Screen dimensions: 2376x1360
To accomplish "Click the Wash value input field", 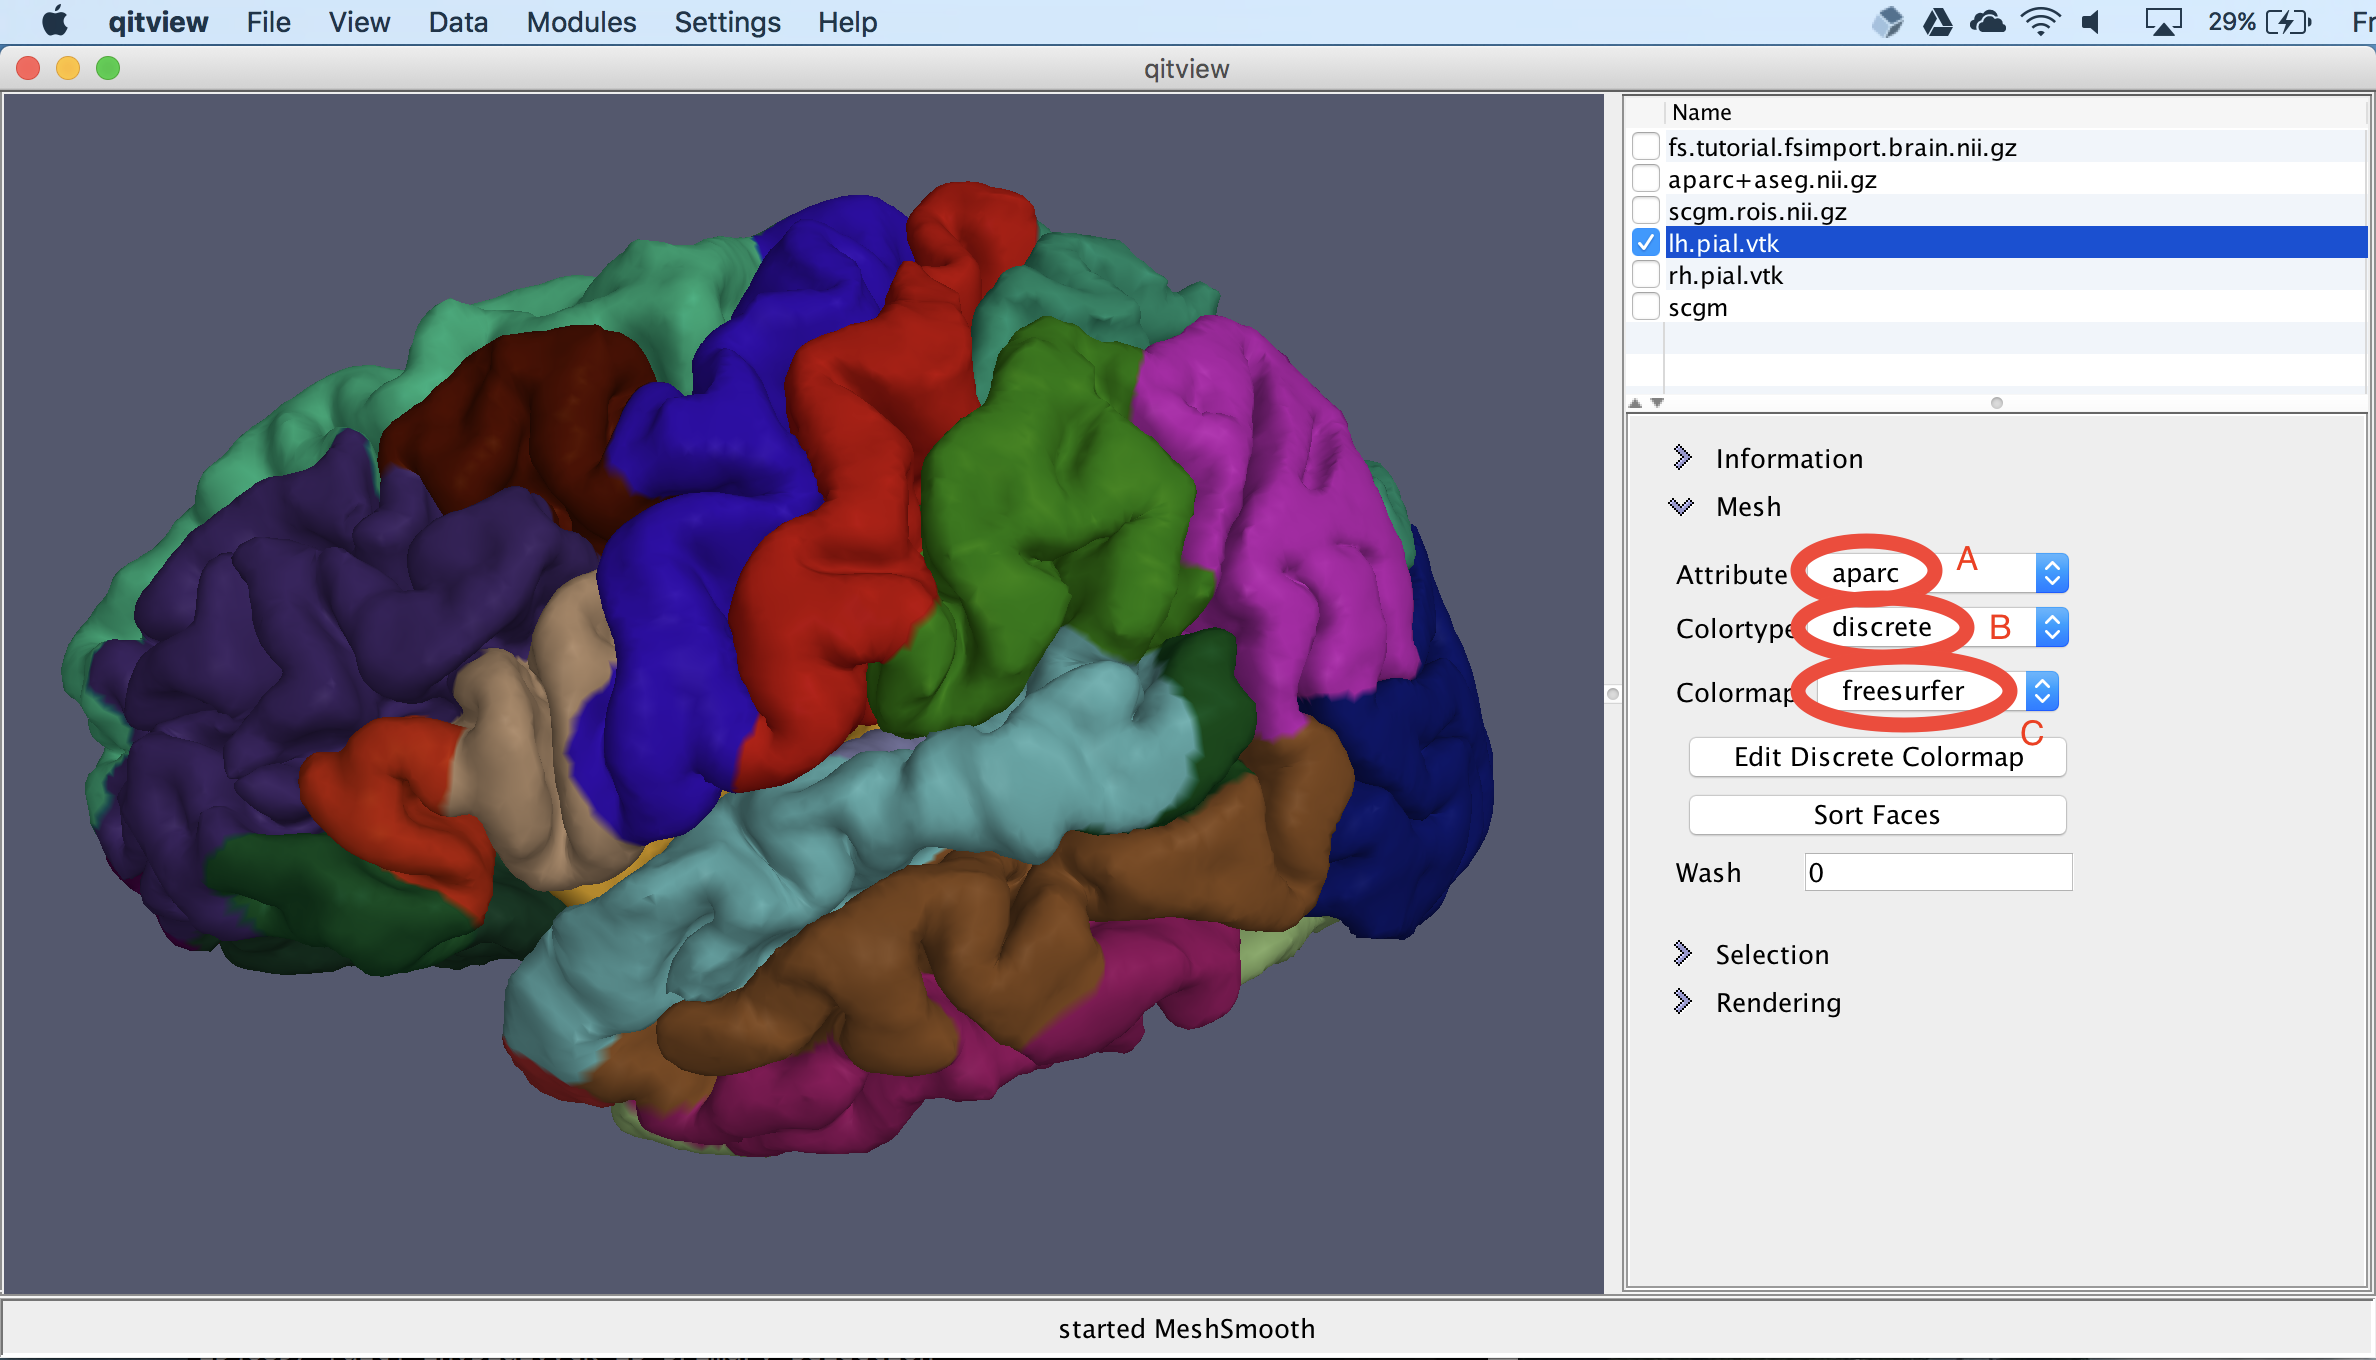I will tap(1937, 872).
